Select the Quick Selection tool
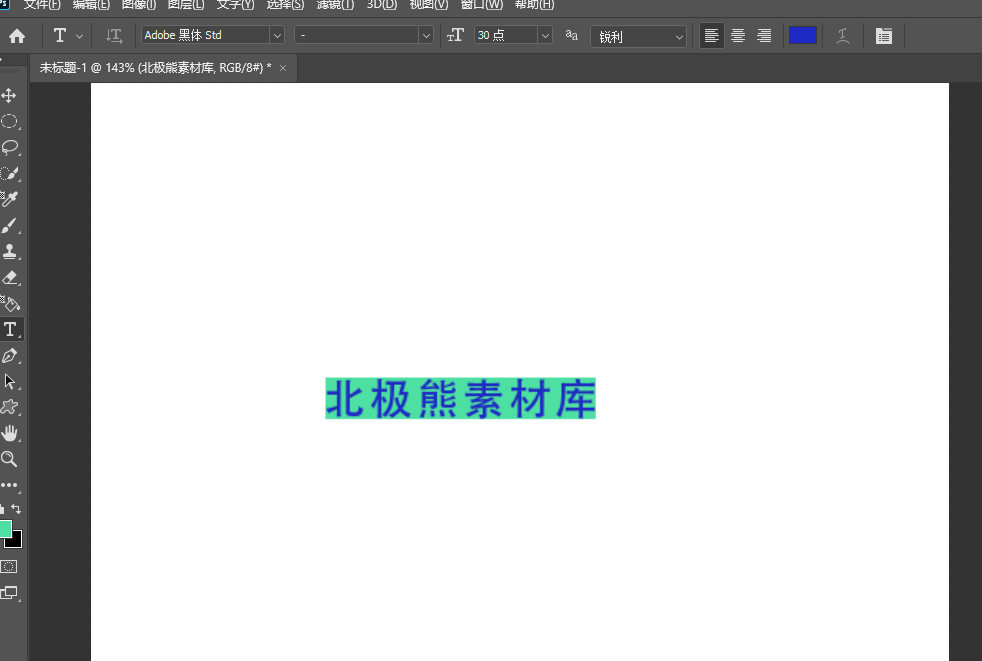Screen dimensions: 982x661 (9, 174)
